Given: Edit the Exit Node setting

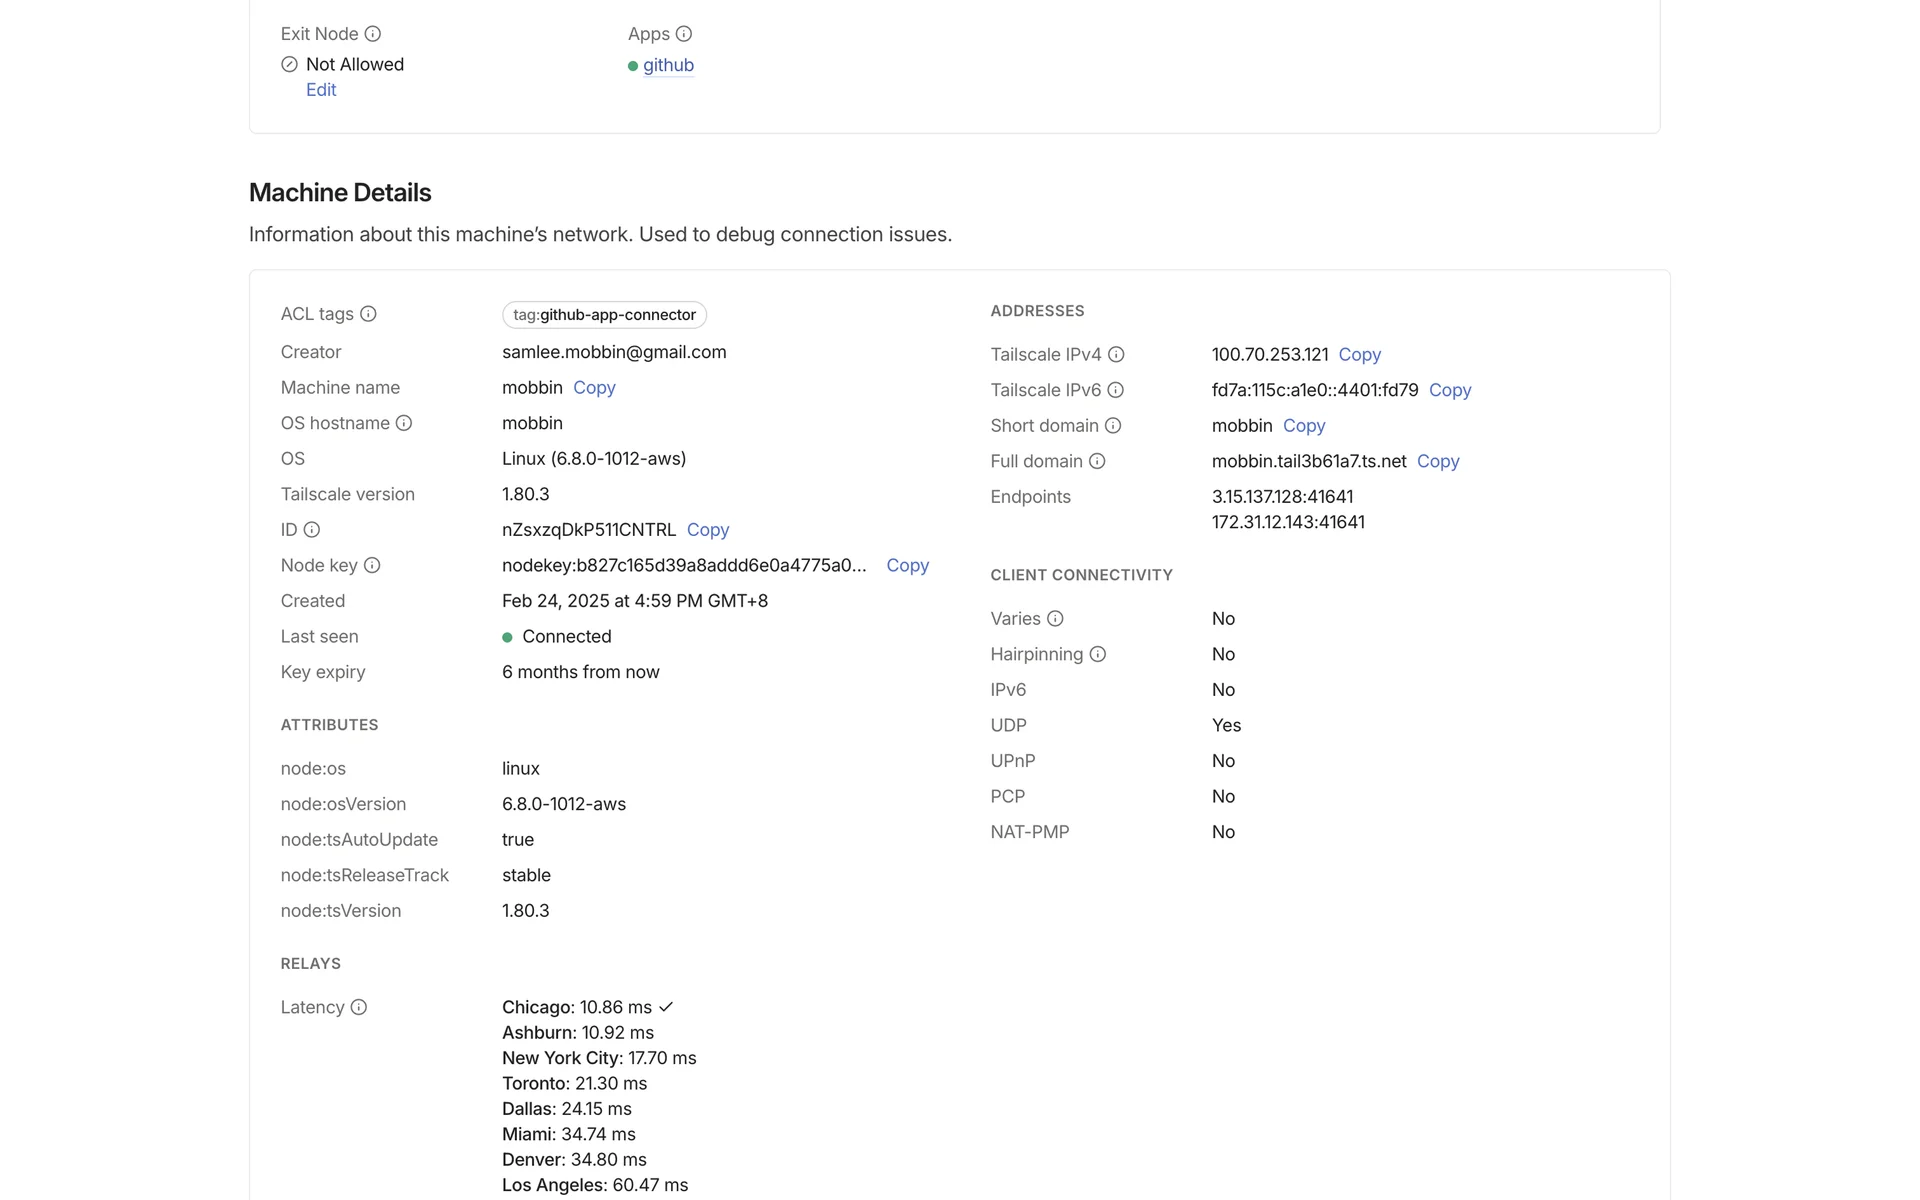Looking at the screenshot, I should click(x=321, y=90).
